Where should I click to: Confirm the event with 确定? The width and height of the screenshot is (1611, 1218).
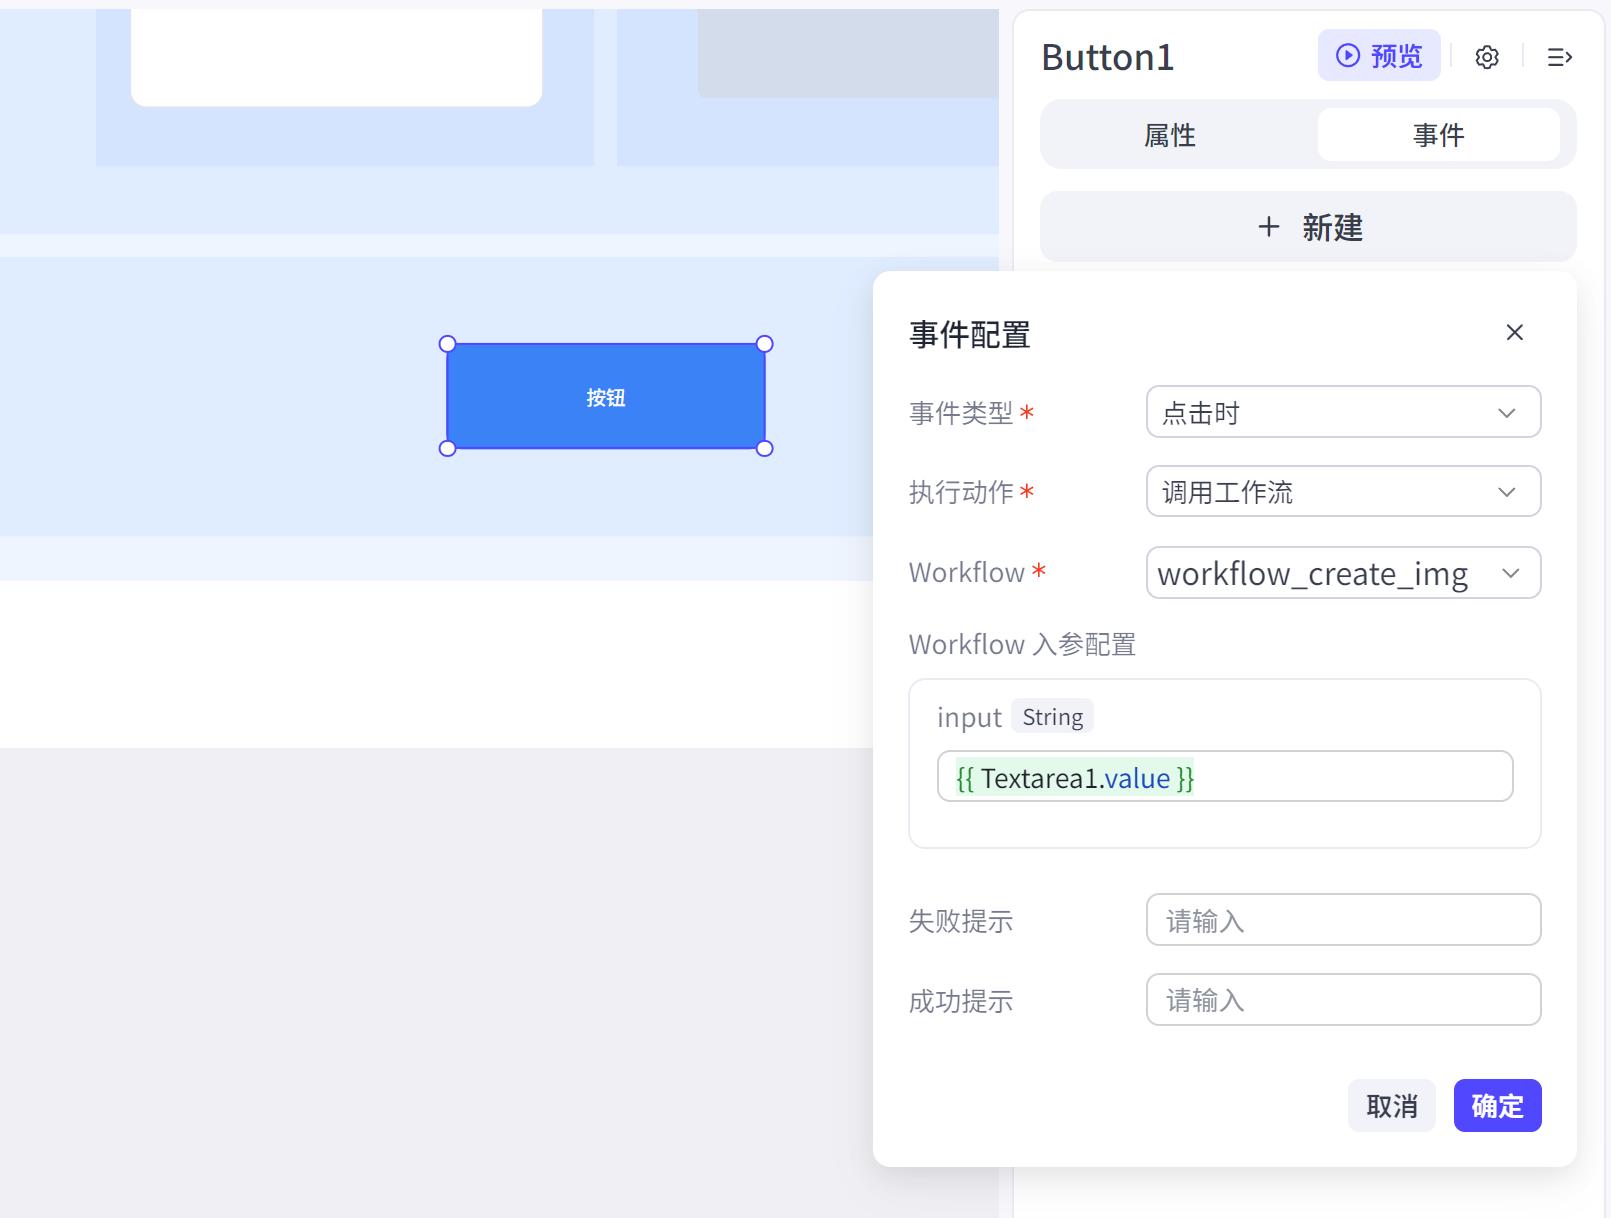(x=1496, y=1105)
